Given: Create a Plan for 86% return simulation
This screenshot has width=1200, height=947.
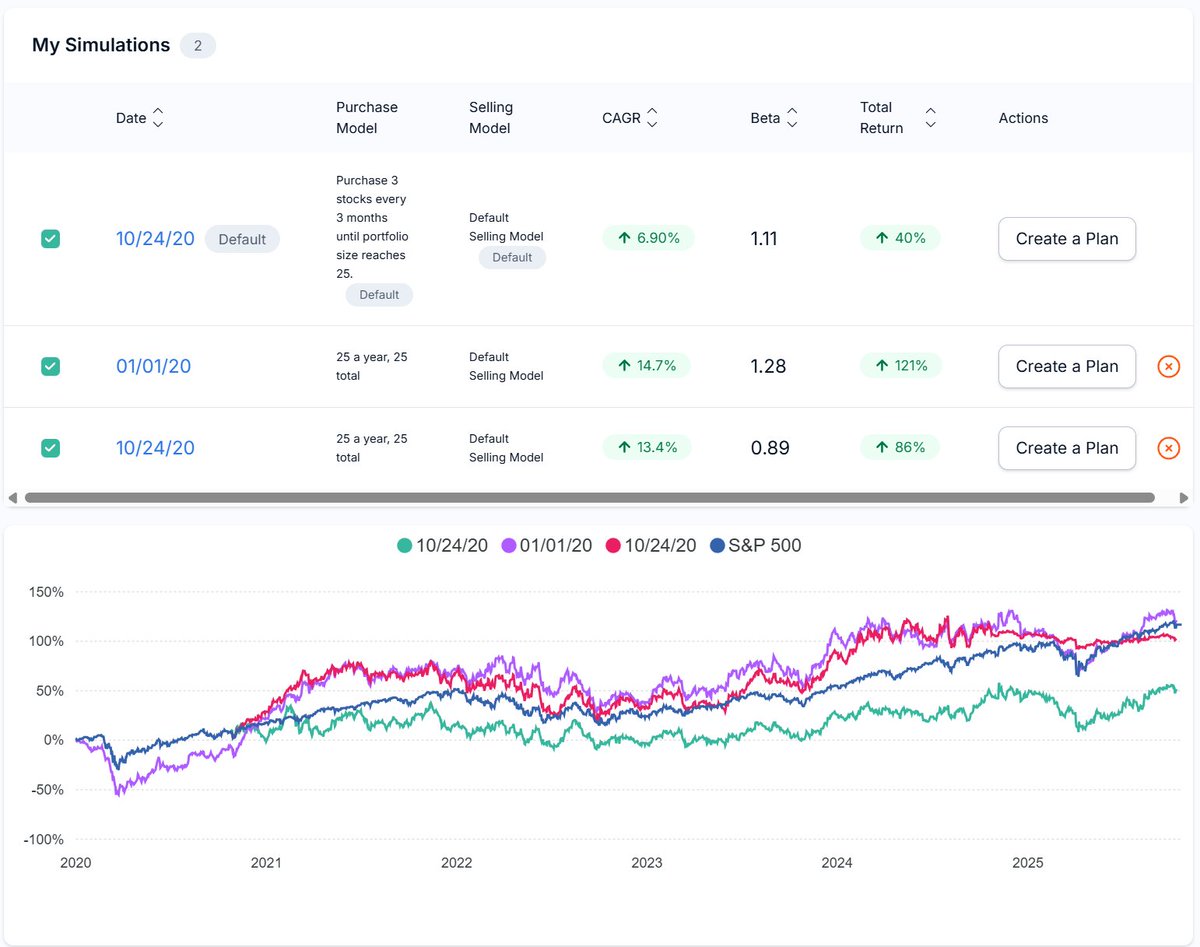Looking at the screenshot, I should pyautogui.click(x=1067, y=448).
